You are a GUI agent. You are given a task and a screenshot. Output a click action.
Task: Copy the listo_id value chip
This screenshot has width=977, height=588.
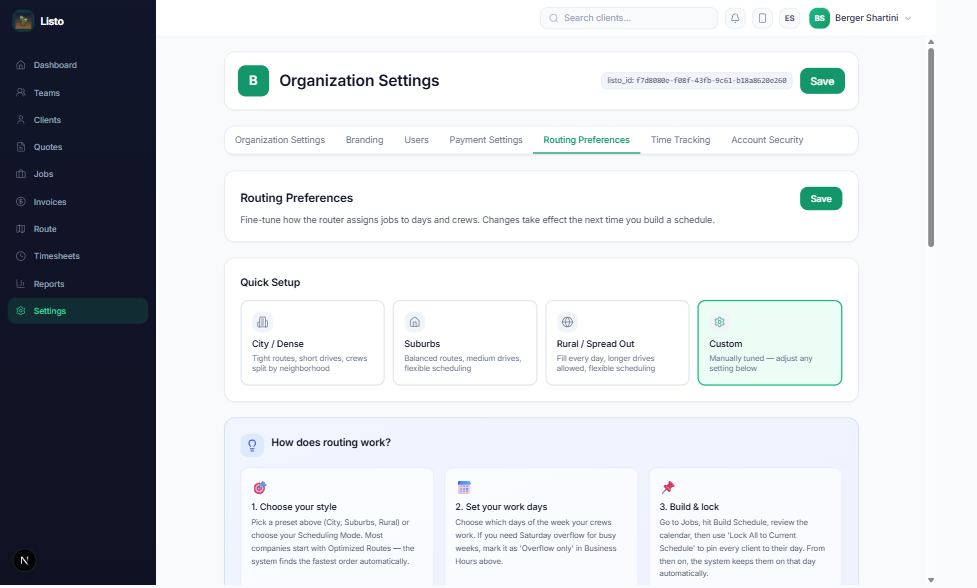696,80
